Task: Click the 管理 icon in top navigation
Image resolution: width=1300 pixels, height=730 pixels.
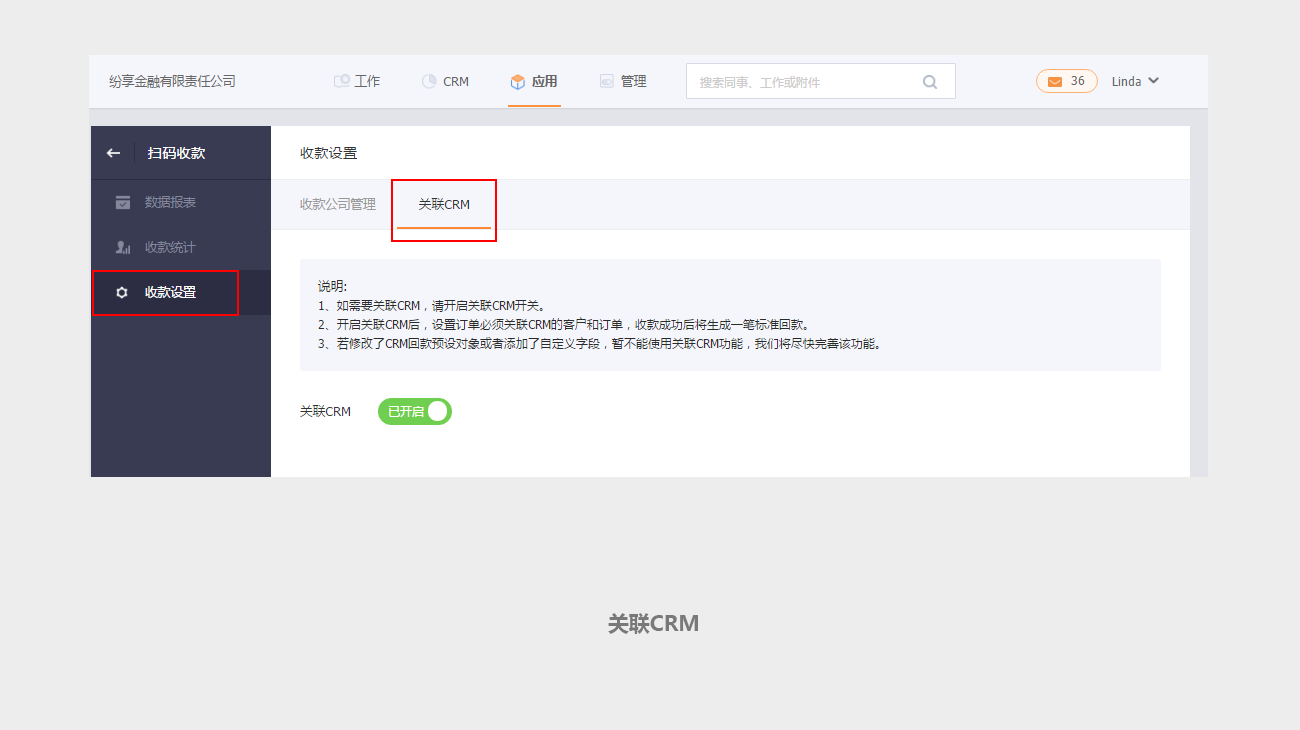Action: [x=606, y=82]
